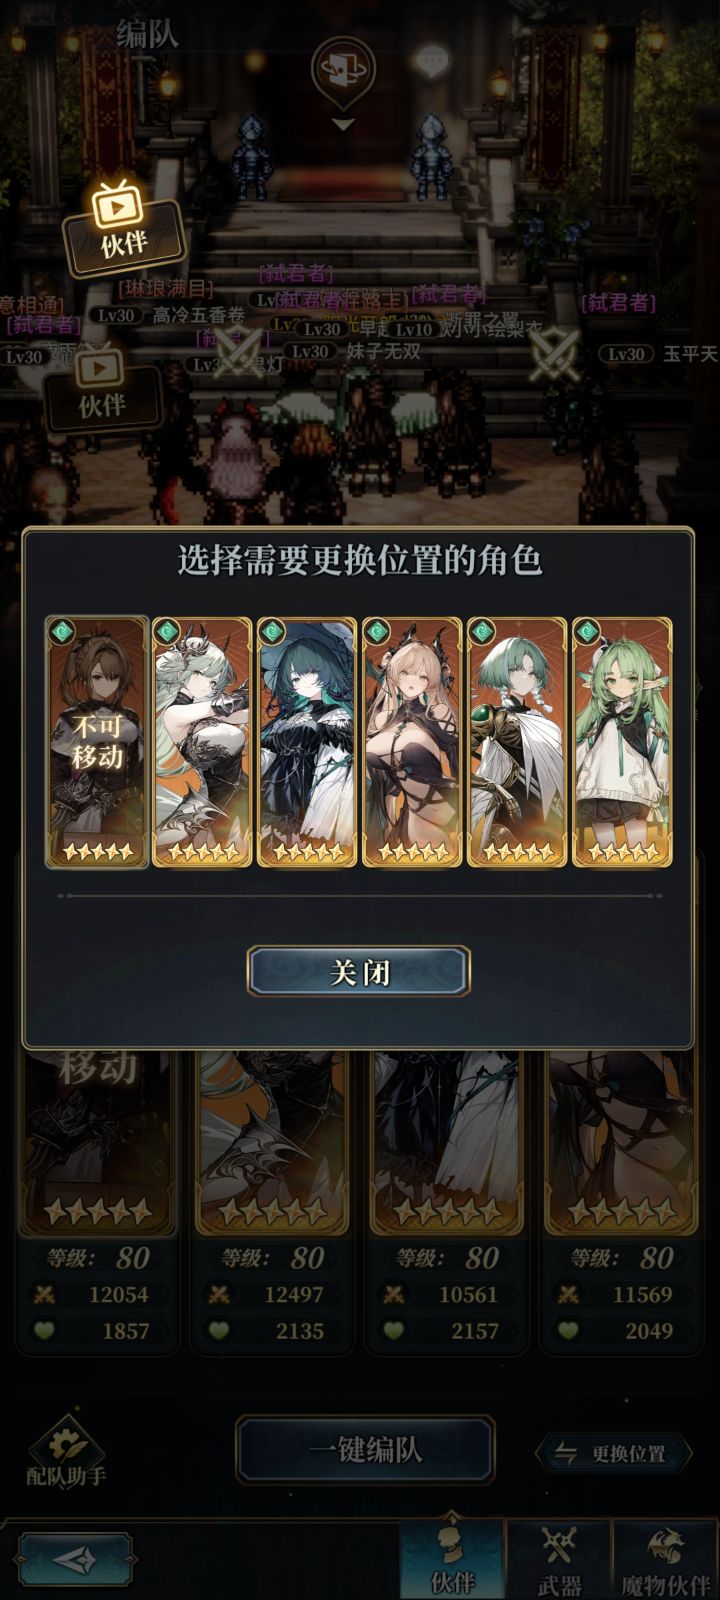
Task: Expand the down arrow below portal icon
Action: click(x=343, y=125)
